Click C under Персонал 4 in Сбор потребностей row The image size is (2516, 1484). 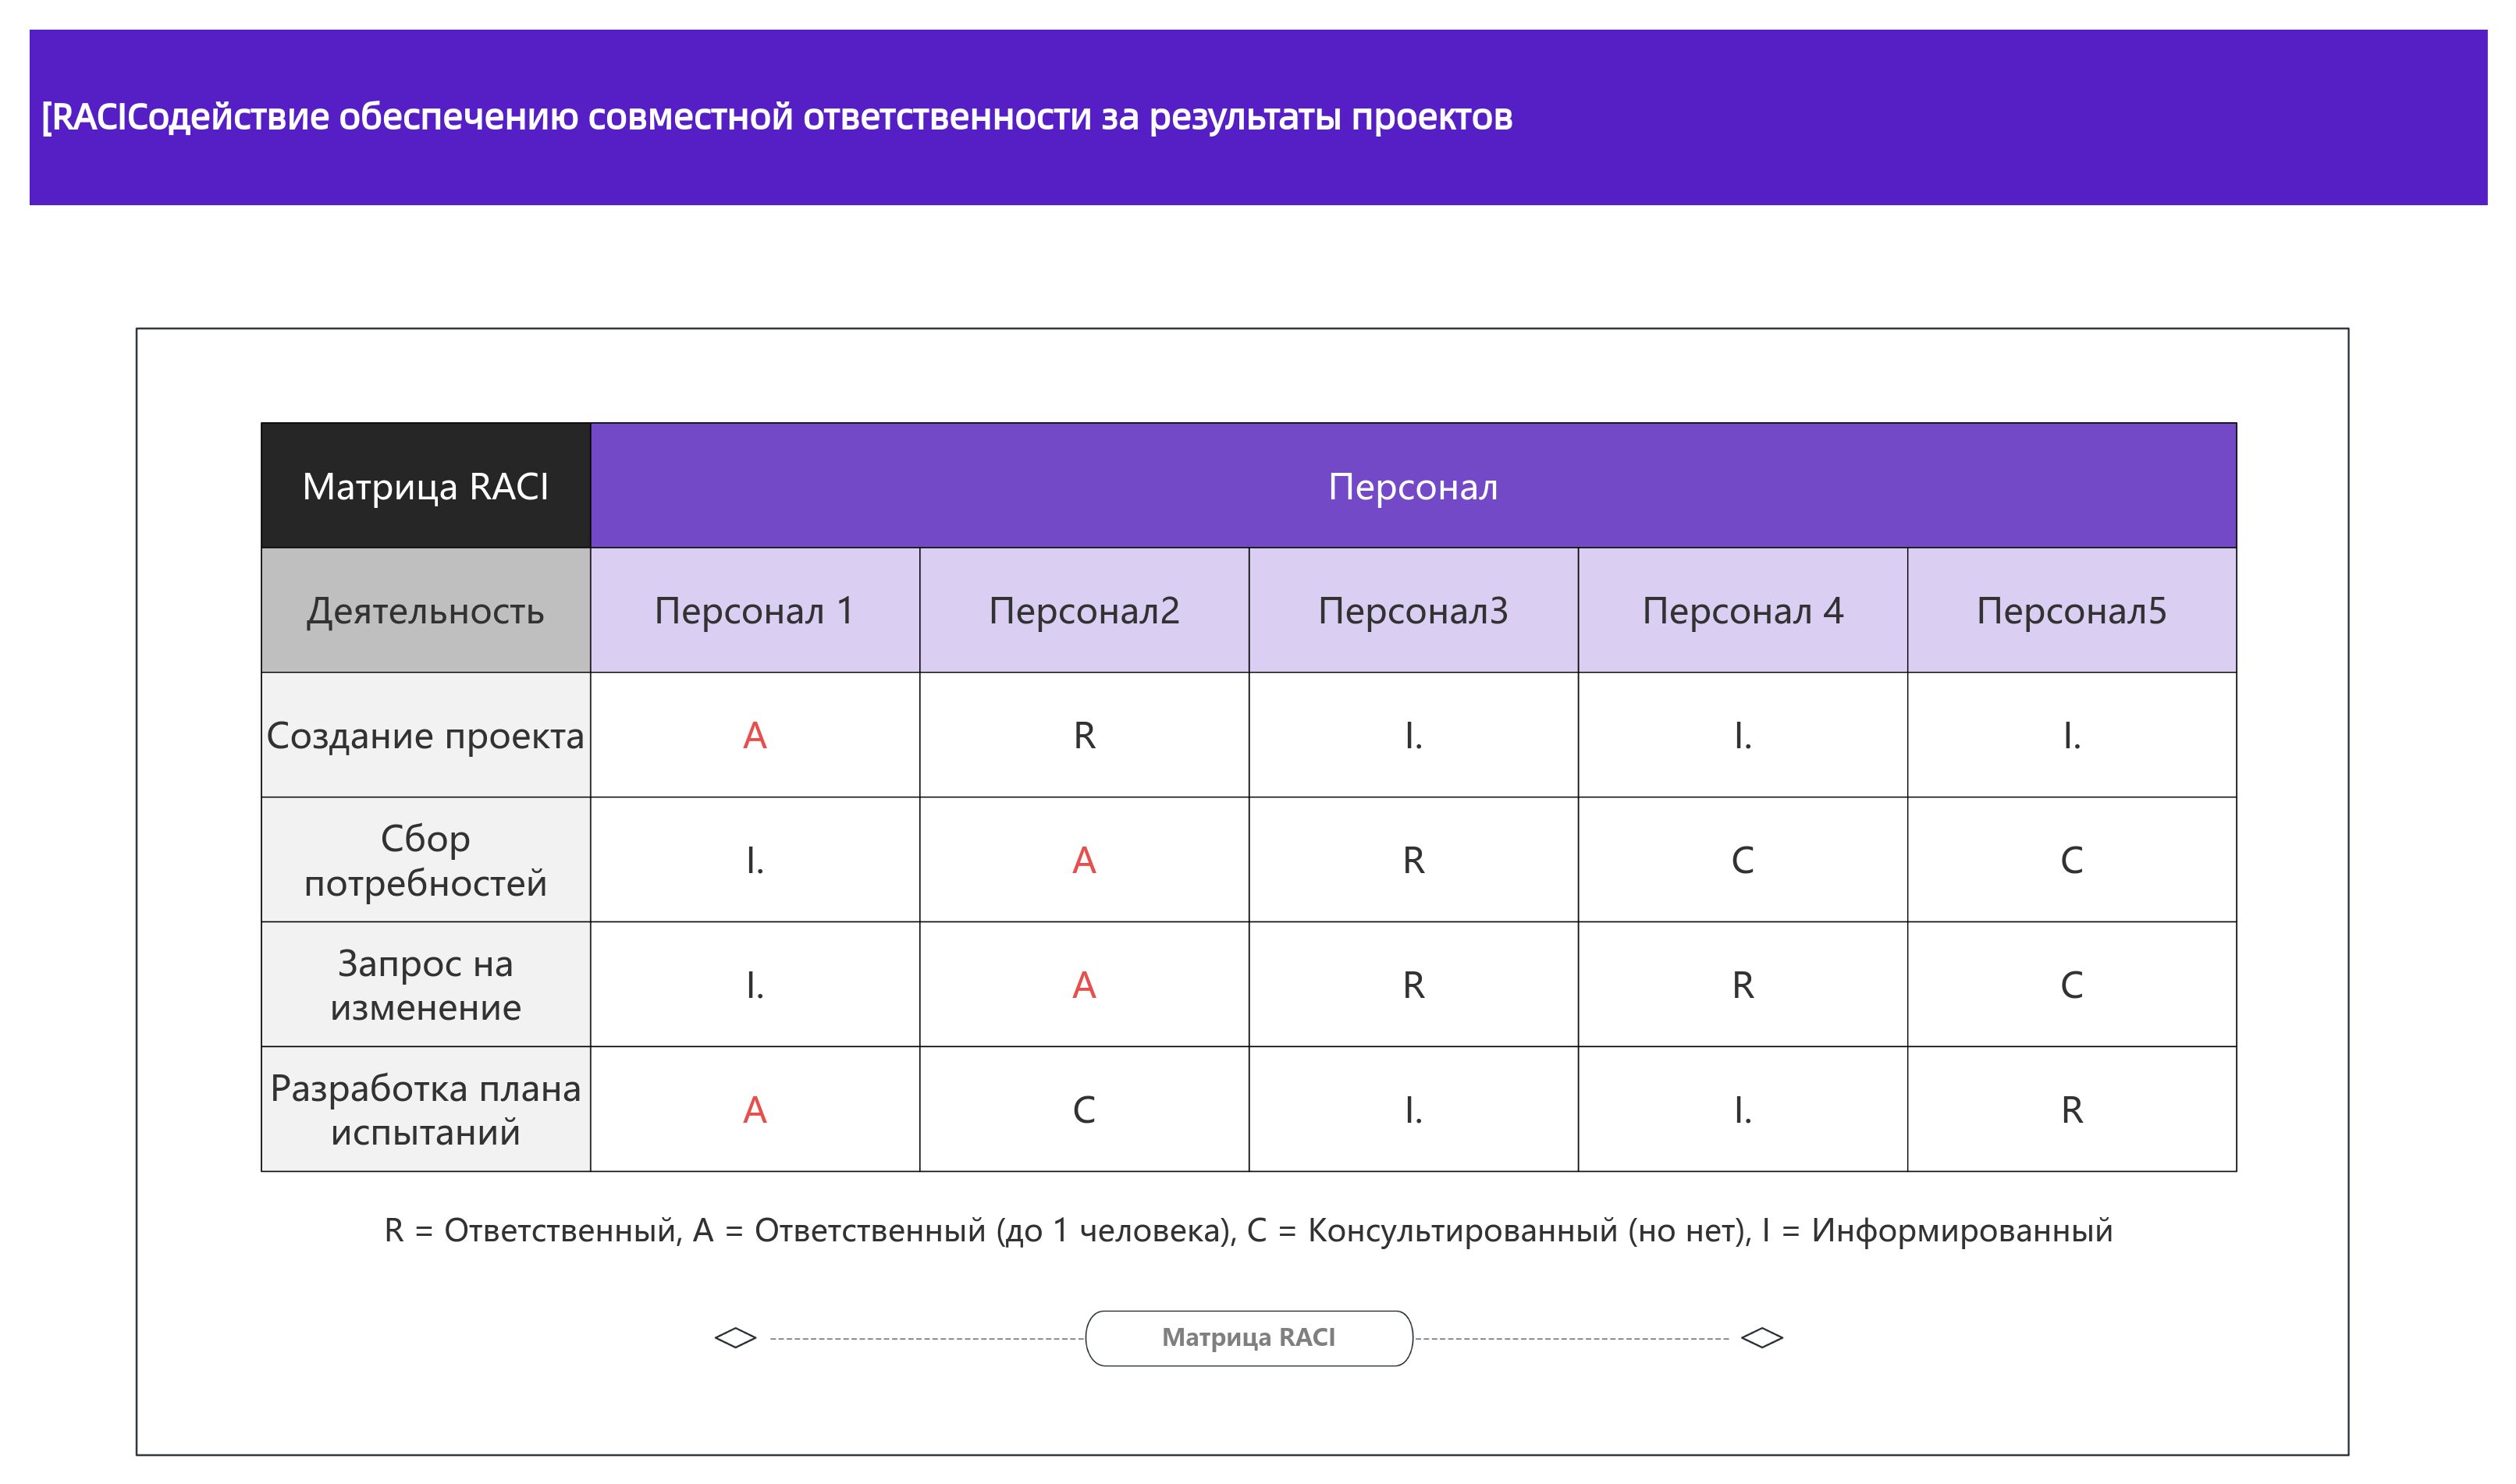coord(1743,860)
